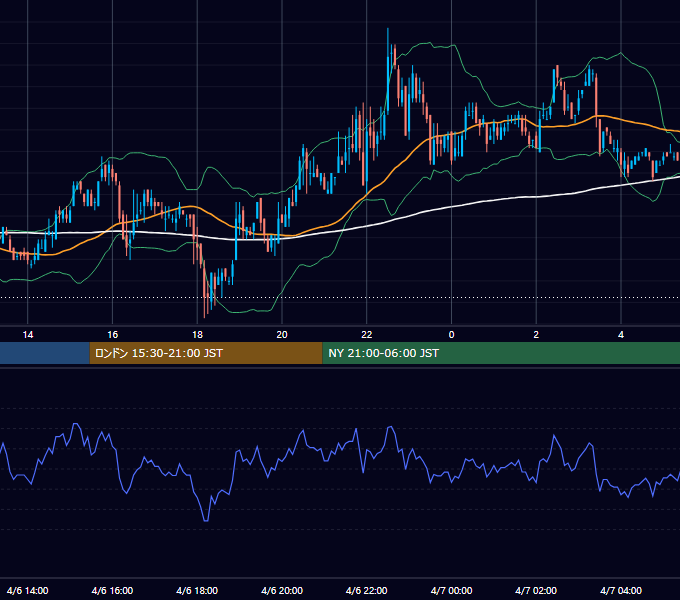Click the 4/7 04:00 oscillator axis label
Image resolution: width=680 pixels, height=600 pixels.
621,590
